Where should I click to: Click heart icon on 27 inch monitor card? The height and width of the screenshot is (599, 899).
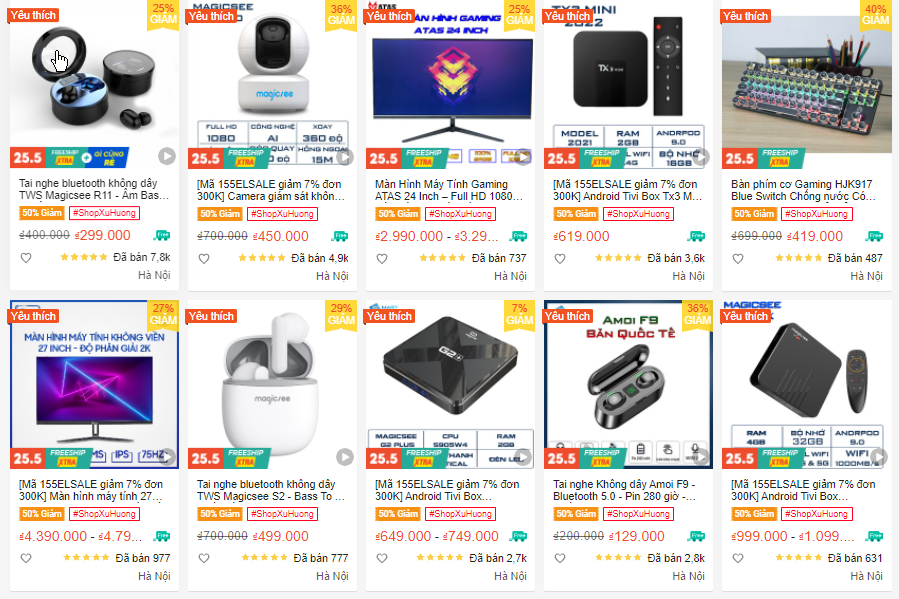tap(26, 558)
